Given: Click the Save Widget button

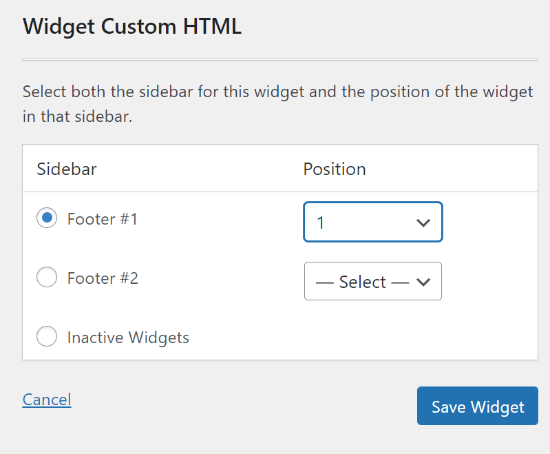Looking at the screenshot, I should 477,406.
